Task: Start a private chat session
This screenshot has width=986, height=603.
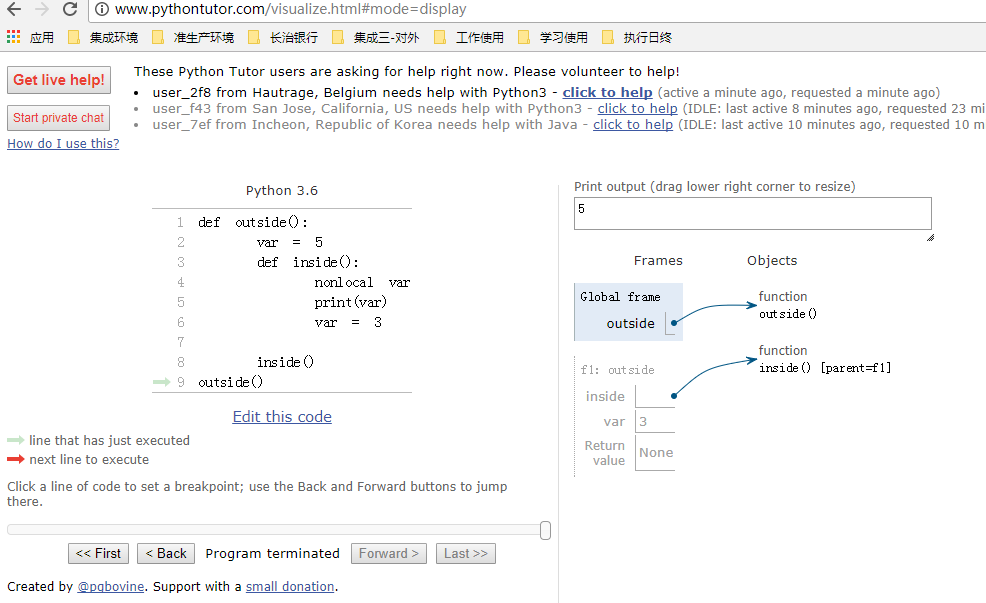Action: point(58,118)
